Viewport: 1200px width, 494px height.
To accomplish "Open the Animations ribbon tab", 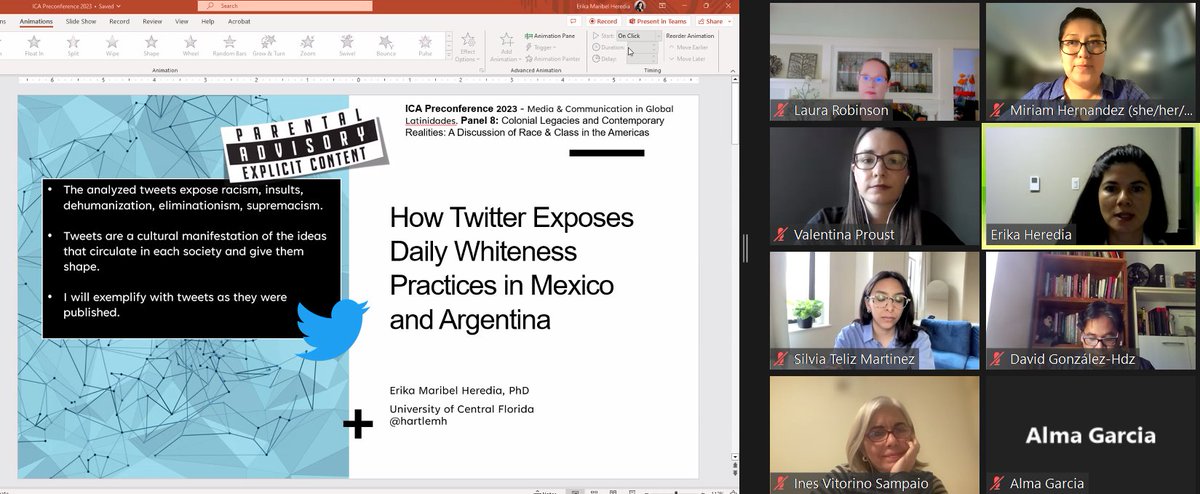I will (36, 20).
